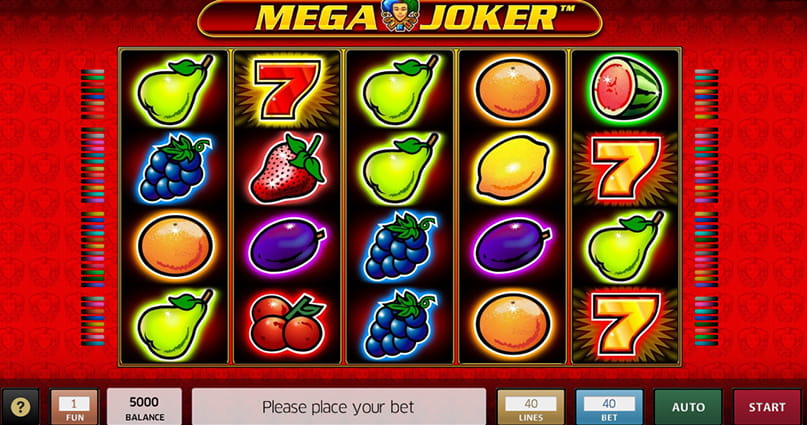Open the BET amount selector
Viewport: 807px width, 425px height.
pyautogui.click(x=609, y=407)
